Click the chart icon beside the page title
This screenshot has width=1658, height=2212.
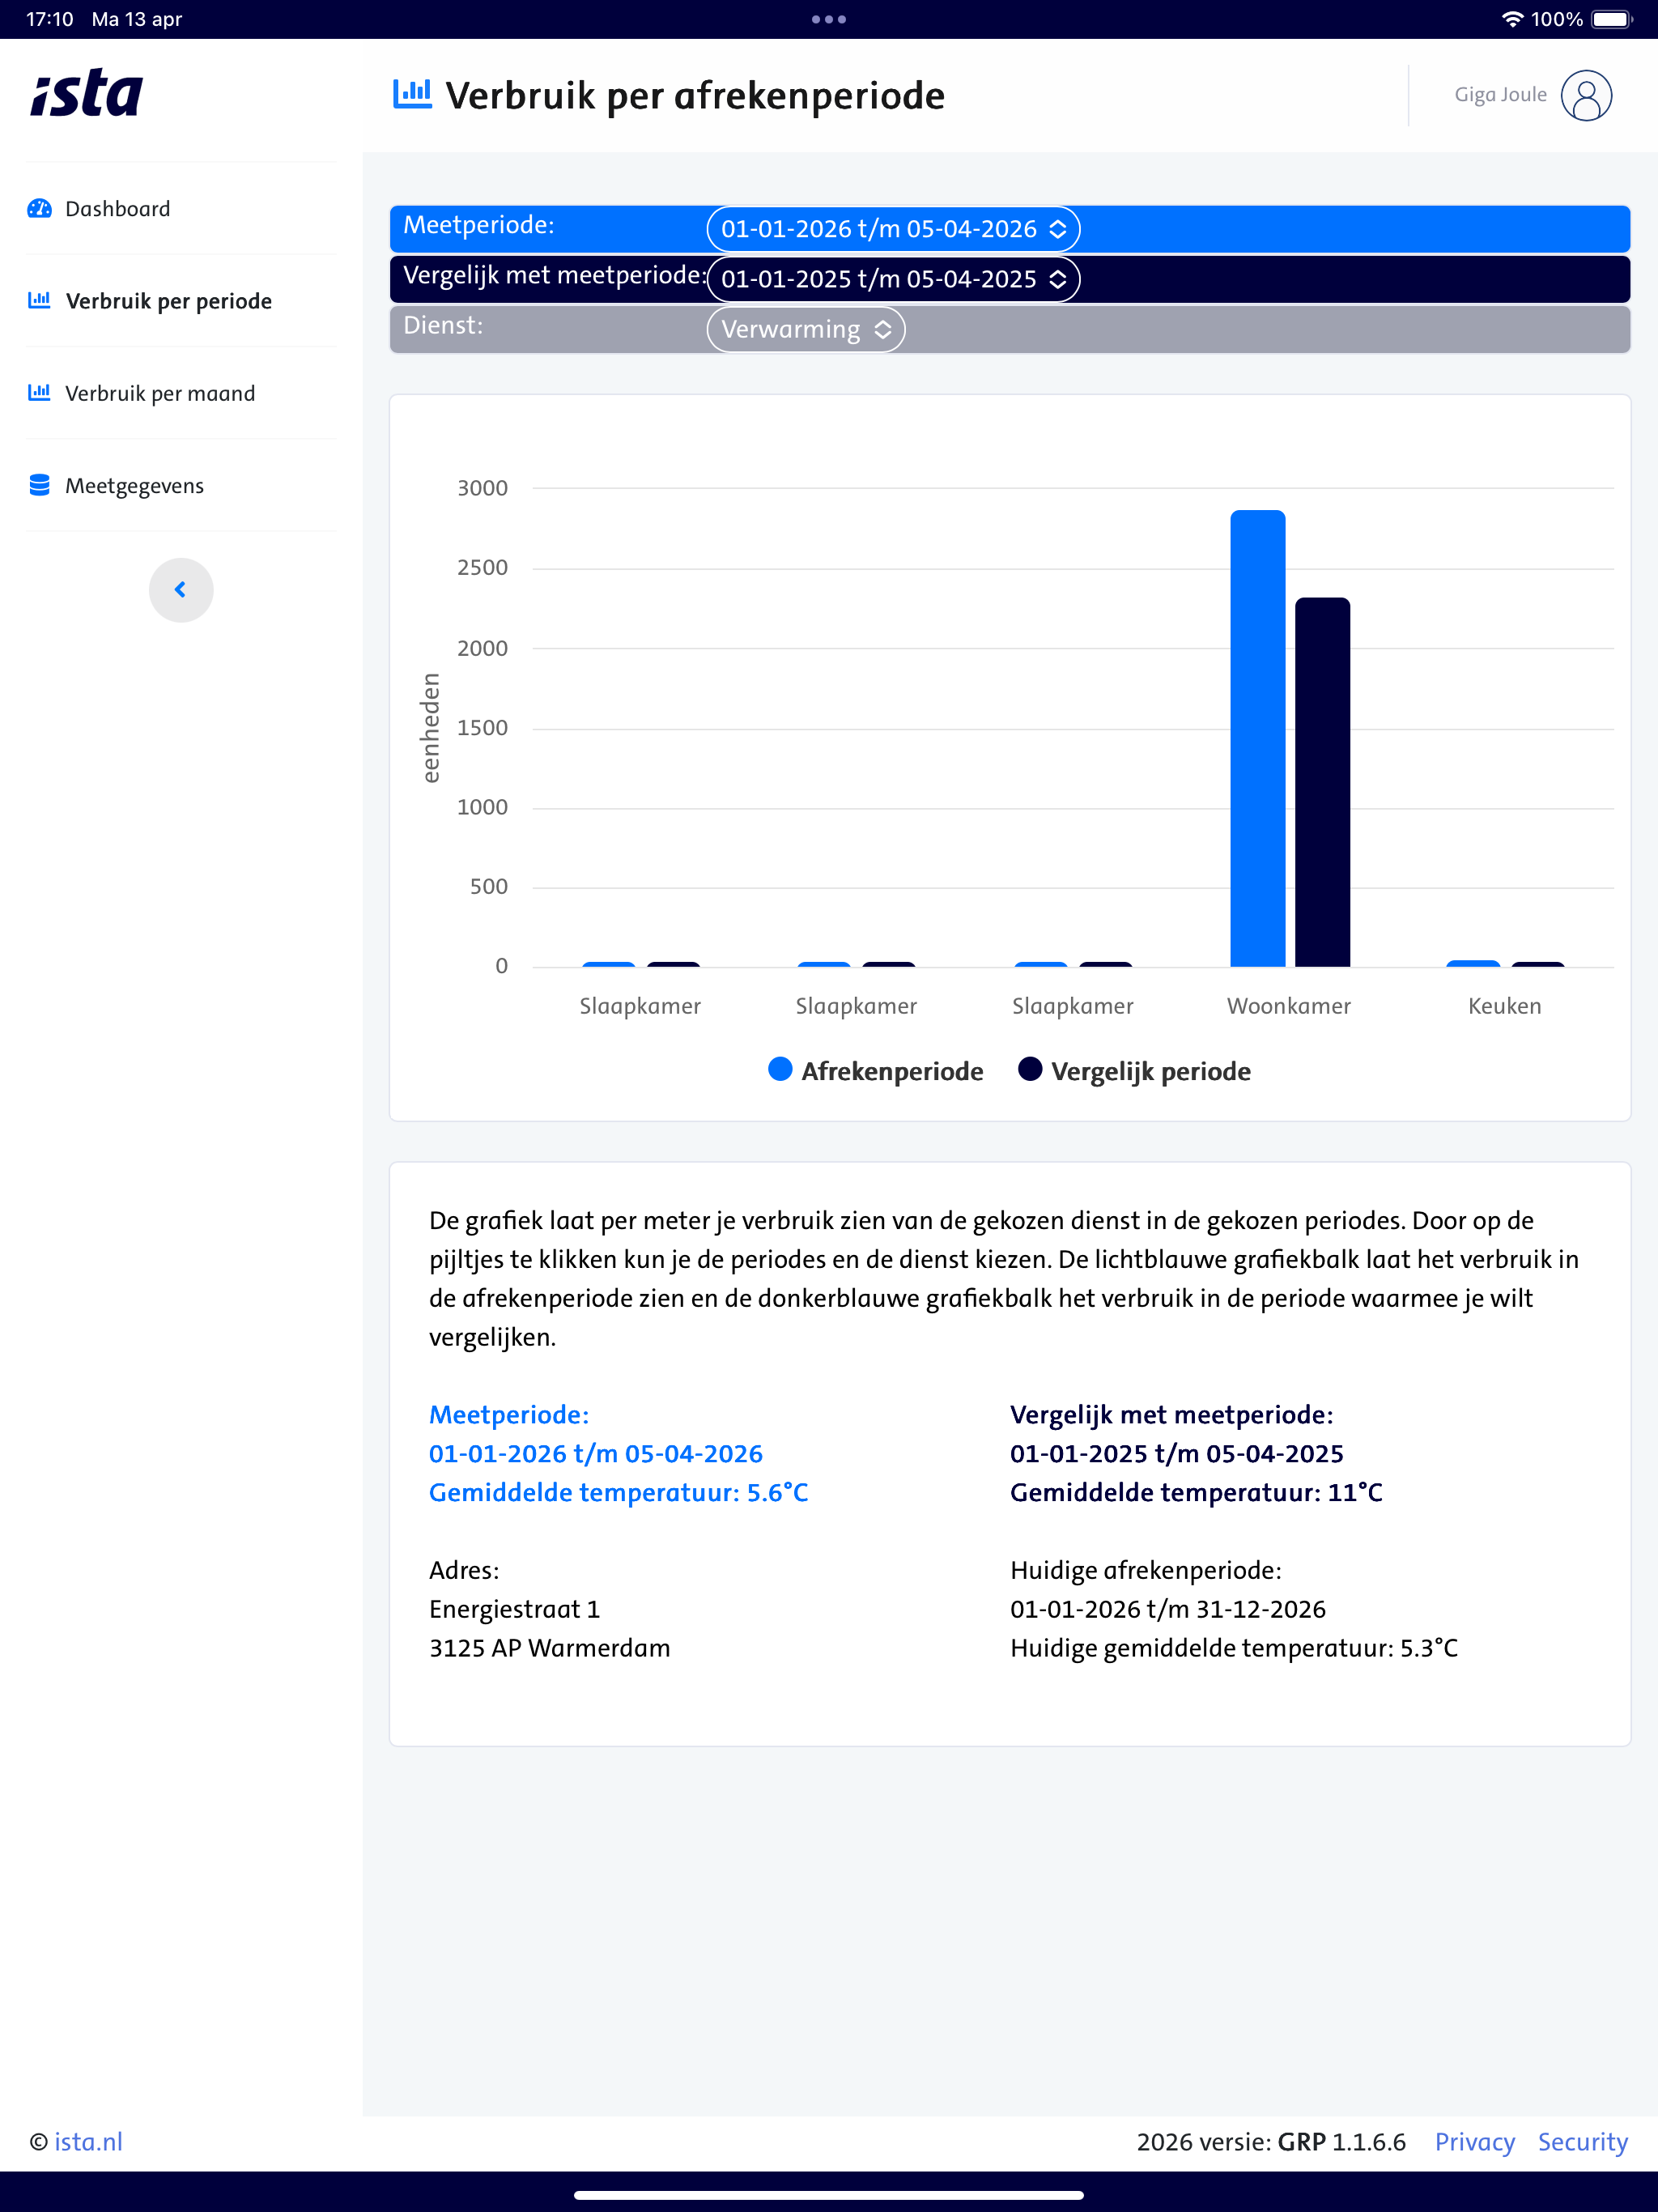[x=412, y=95]
